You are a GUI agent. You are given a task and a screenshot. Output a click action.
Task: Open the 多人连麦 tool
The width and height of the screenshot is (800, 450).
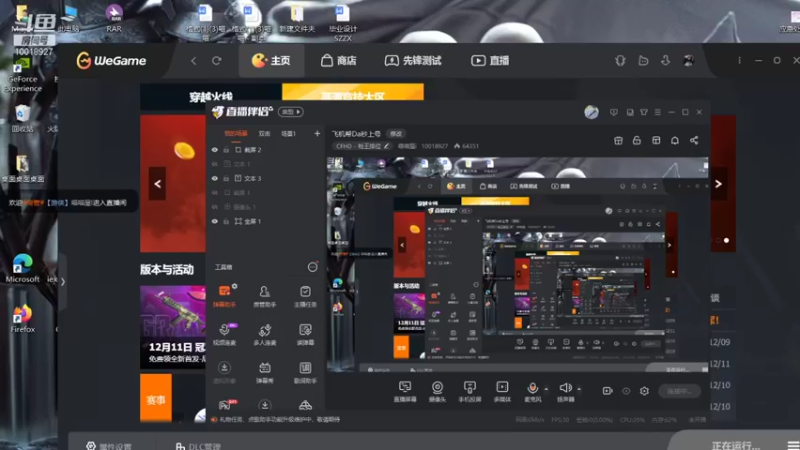point(264,334)
